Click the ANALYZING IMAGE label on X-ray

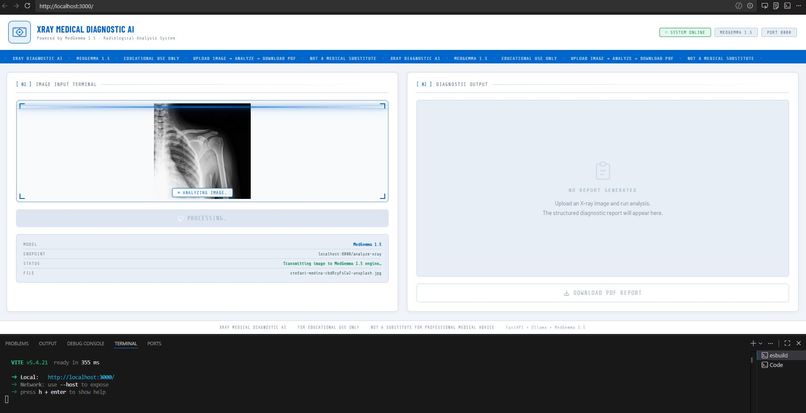tap(202, 192)
